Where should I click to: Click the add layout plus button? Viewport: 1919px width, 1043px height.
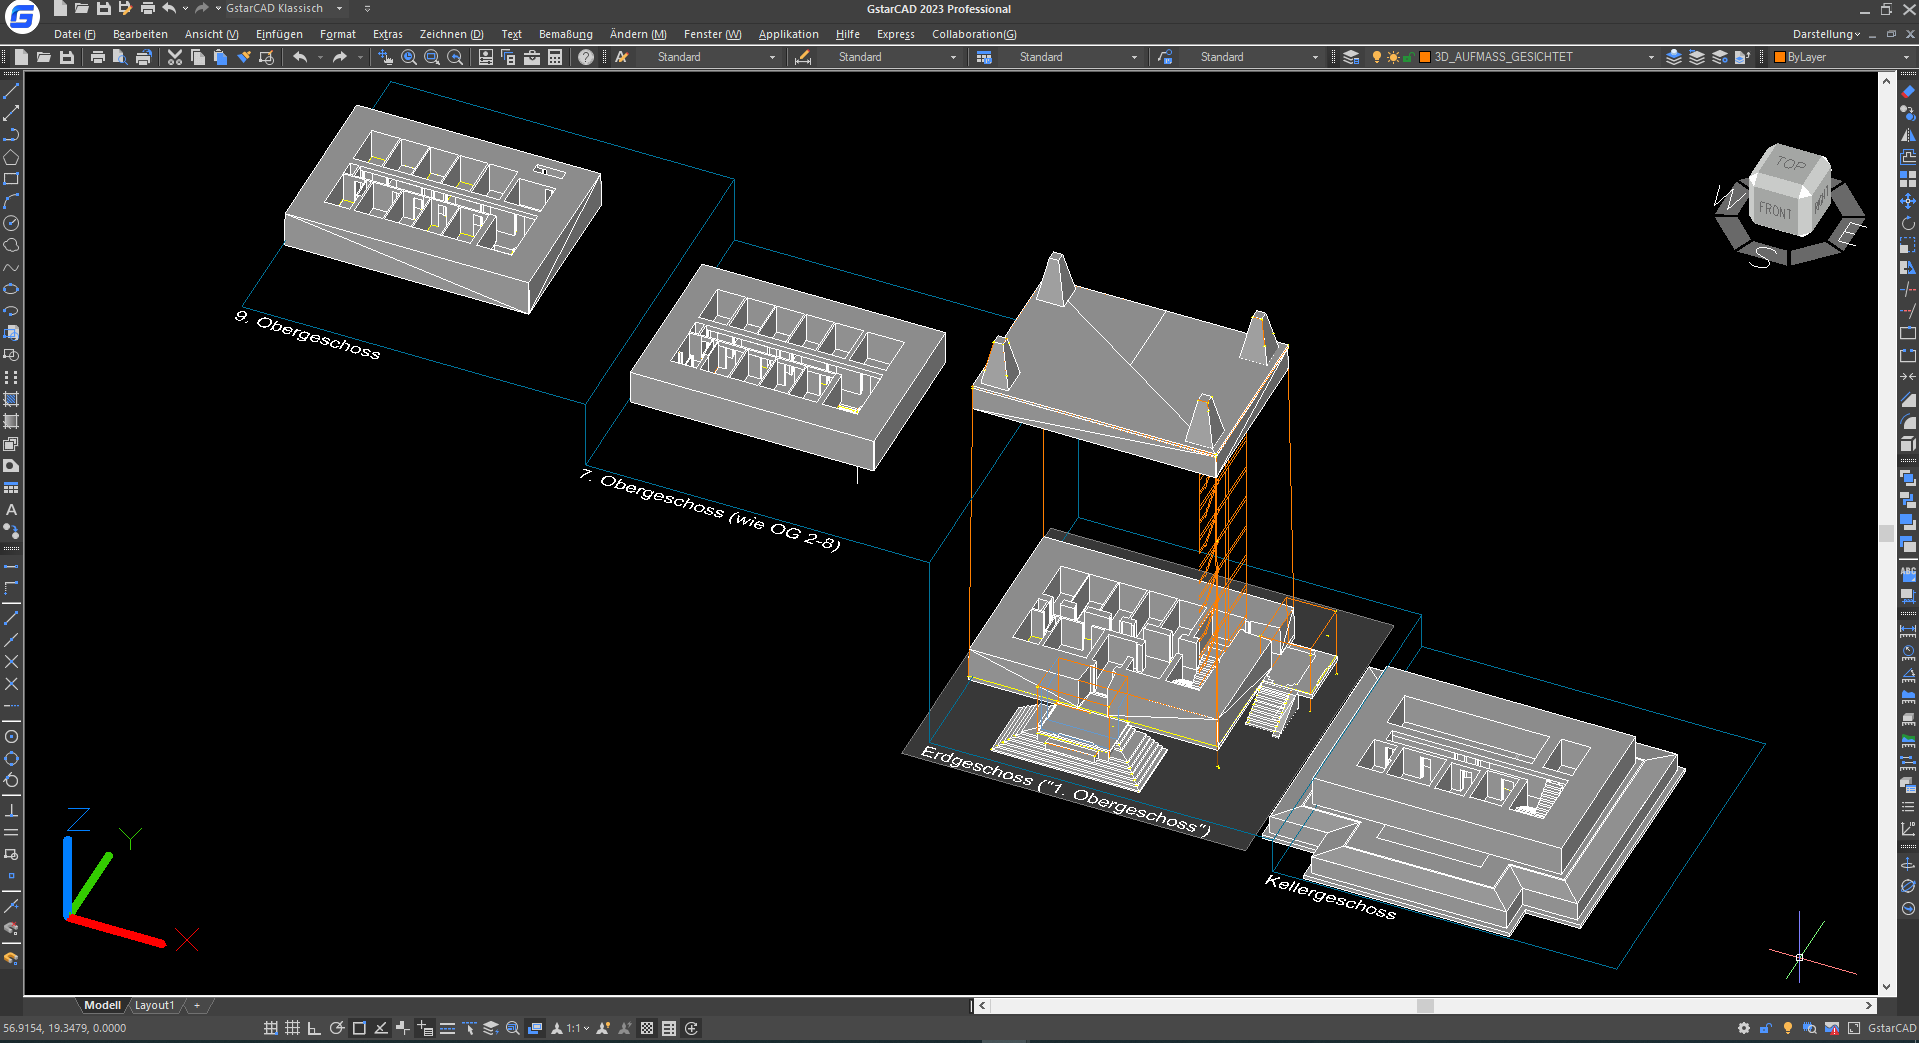[x=197, y=1005]
